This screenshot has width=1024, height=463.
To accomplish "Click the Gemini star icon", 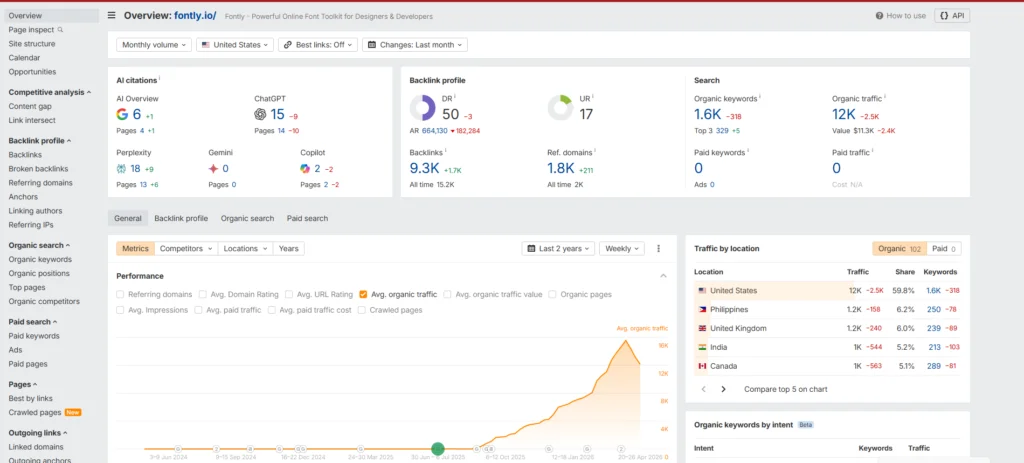I will (214, 168).
